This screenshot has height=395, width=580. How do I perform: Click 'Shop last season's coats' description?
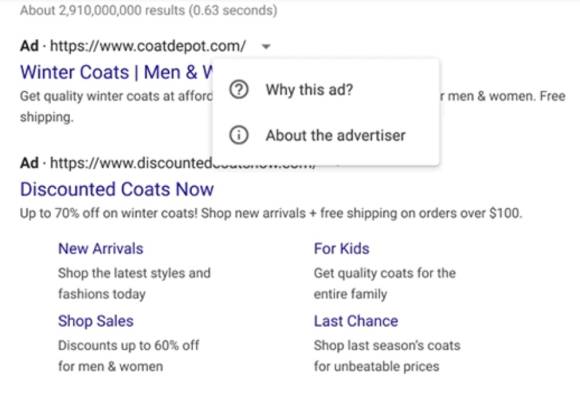(387, 356)
